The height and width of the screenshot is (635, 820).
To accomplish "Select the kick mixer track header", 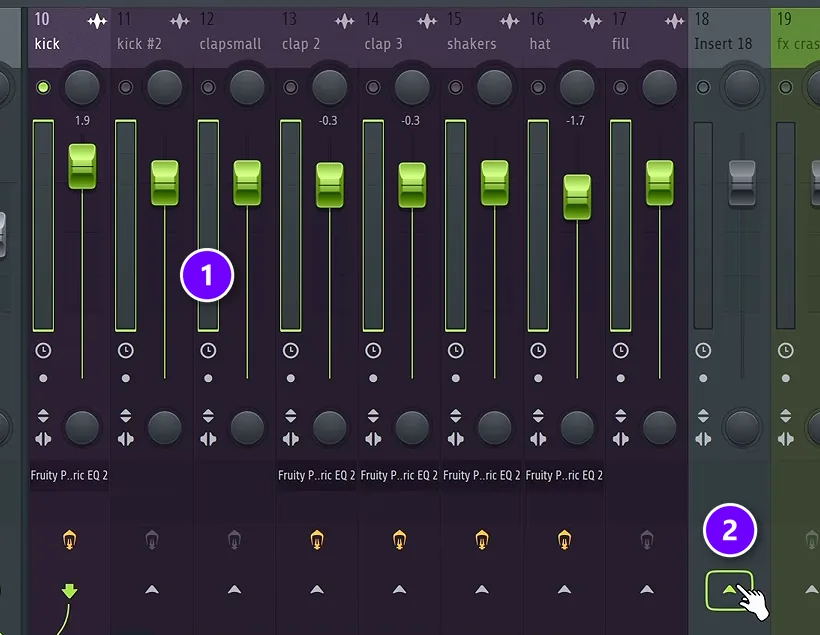I will point(69,38).
